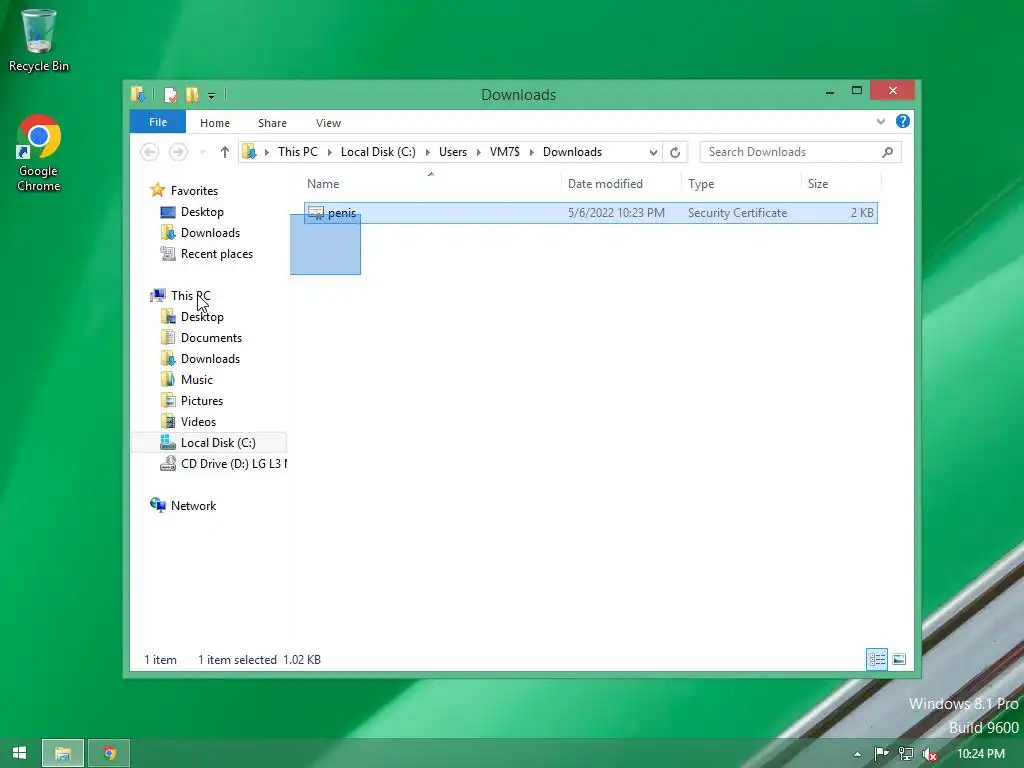Switch to the Share ribbon tab
The height and width of the screenshot is (768, 1024).
(272, 123)
